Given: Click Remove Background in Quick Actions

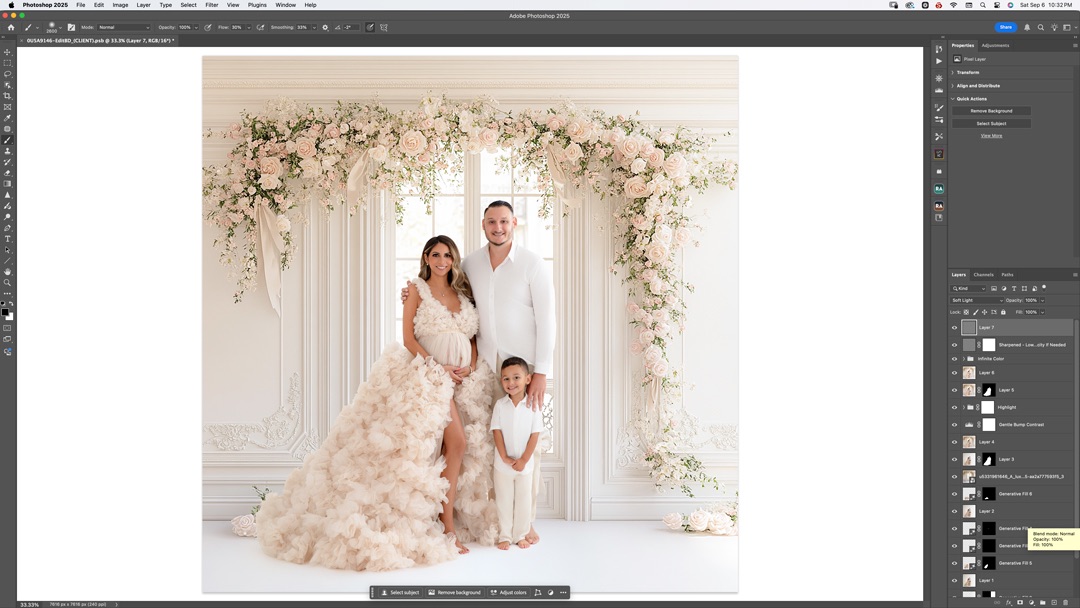Looking at the screenshot, I should click(x=991, y=111).
